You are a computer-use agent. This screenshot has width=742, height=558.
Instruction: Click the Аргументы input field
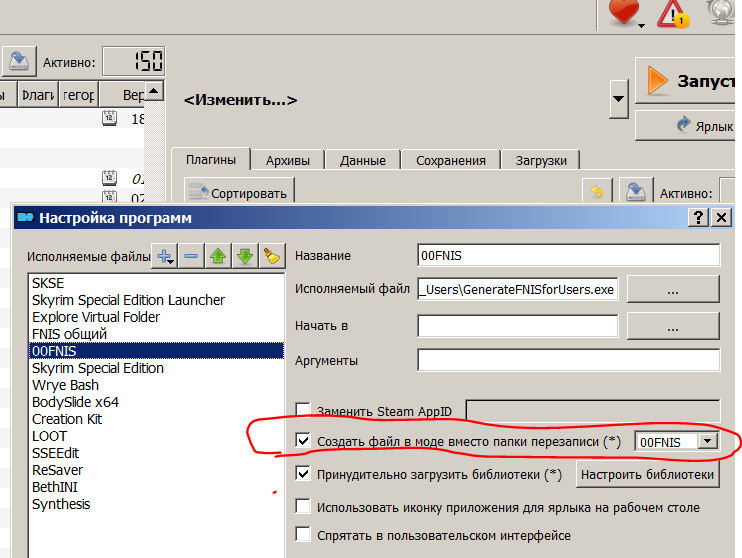pos(568,360)
